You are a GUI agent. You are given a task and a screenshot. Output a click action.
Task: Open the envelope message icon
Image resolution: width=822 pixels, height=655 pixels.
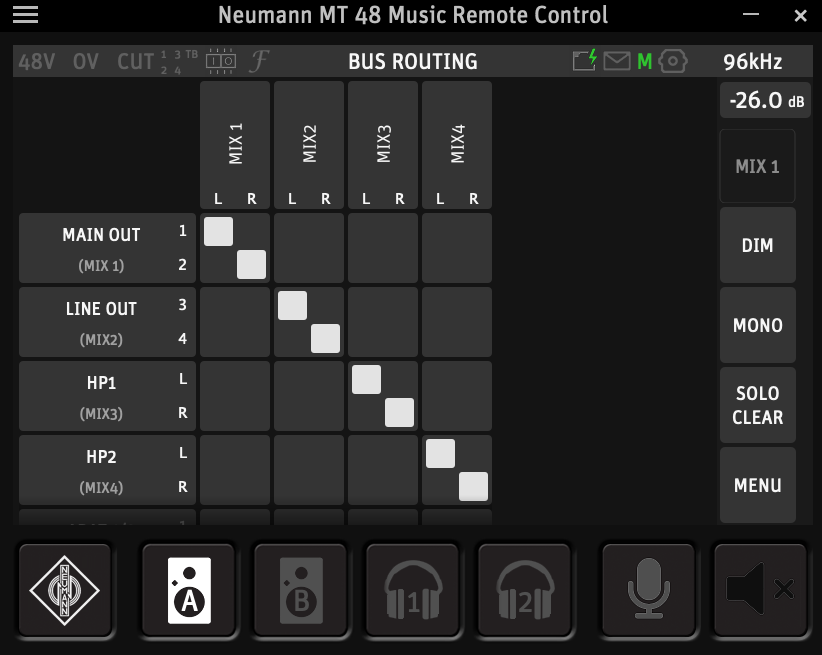point(617,61)
